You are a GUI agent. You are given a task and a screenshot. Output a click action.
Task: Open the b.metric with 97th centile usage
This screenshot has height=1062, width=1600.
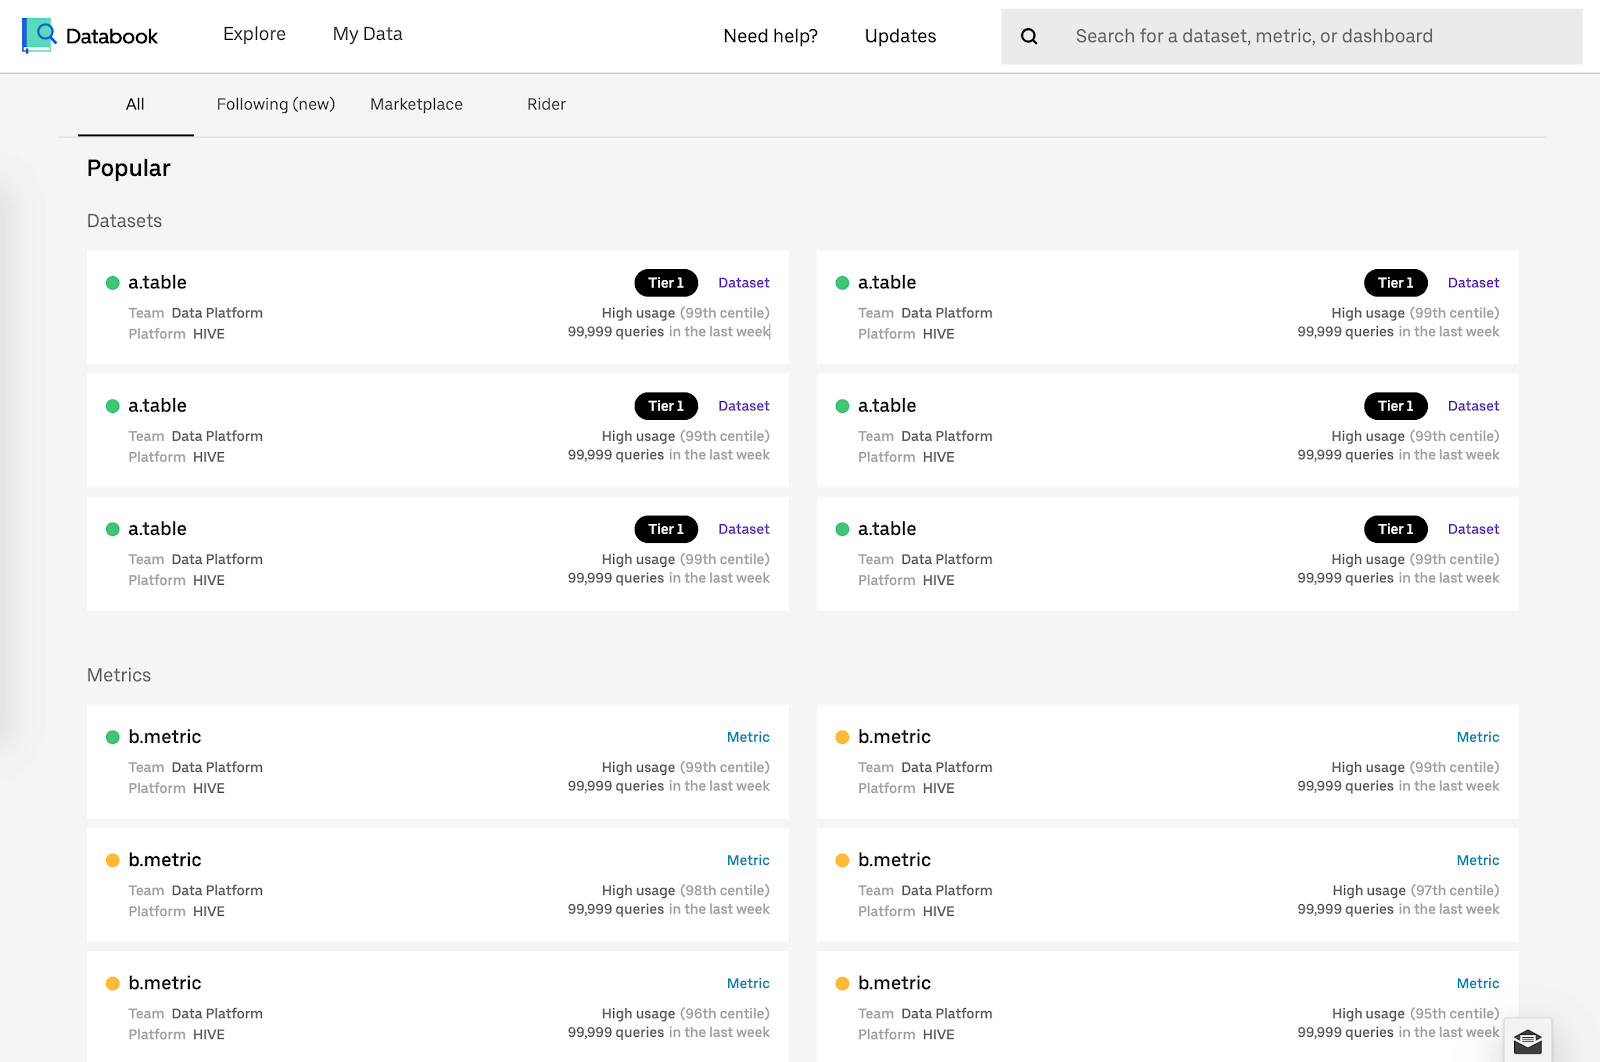pyautogui.click(x=894, y=860)
